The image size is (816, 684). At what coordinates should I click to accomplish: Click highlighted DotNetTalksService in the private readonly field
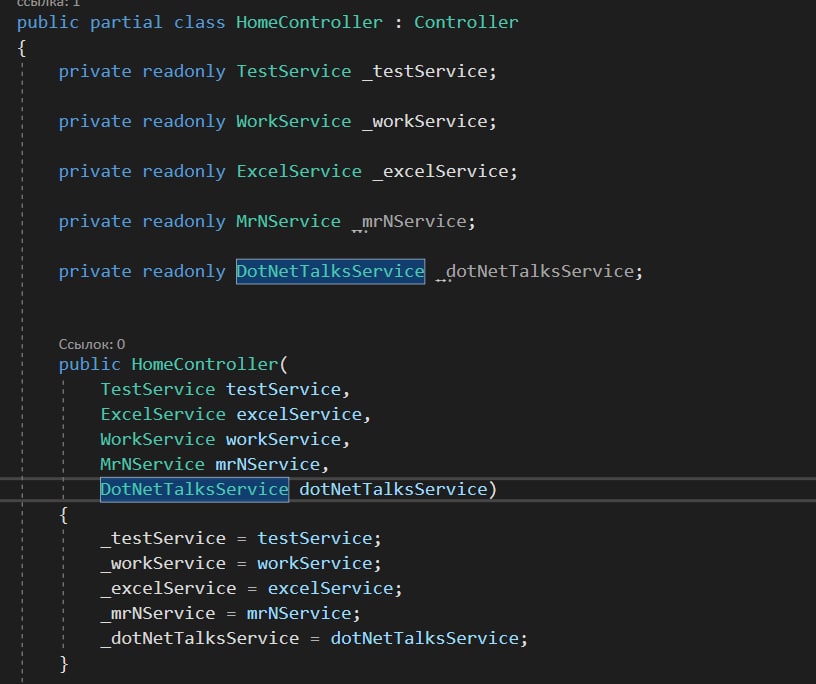(330, 271)
